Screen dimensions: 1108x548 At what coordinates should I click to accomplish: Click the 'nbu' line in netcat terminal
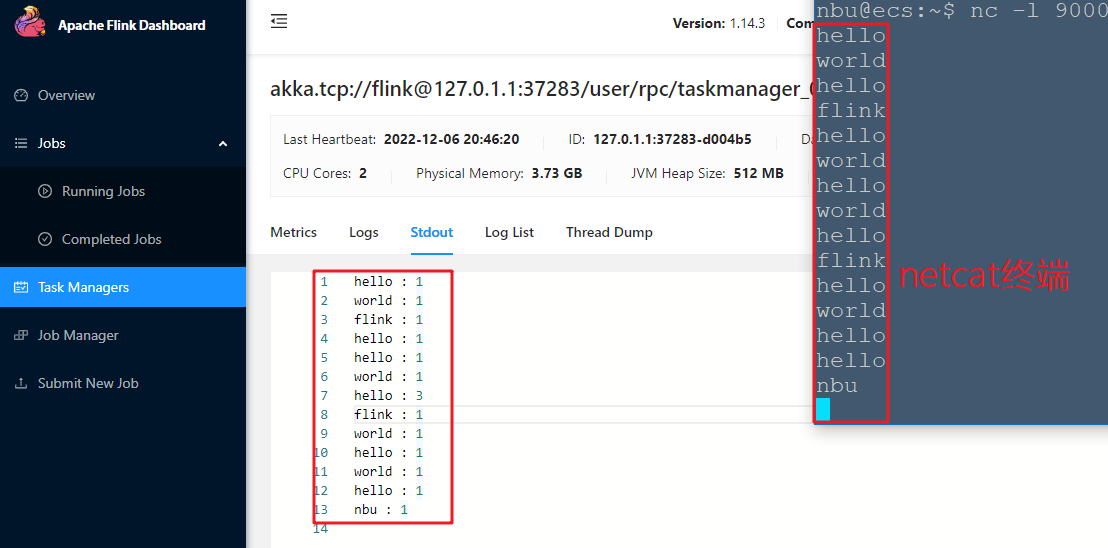[x=837, y=386]
